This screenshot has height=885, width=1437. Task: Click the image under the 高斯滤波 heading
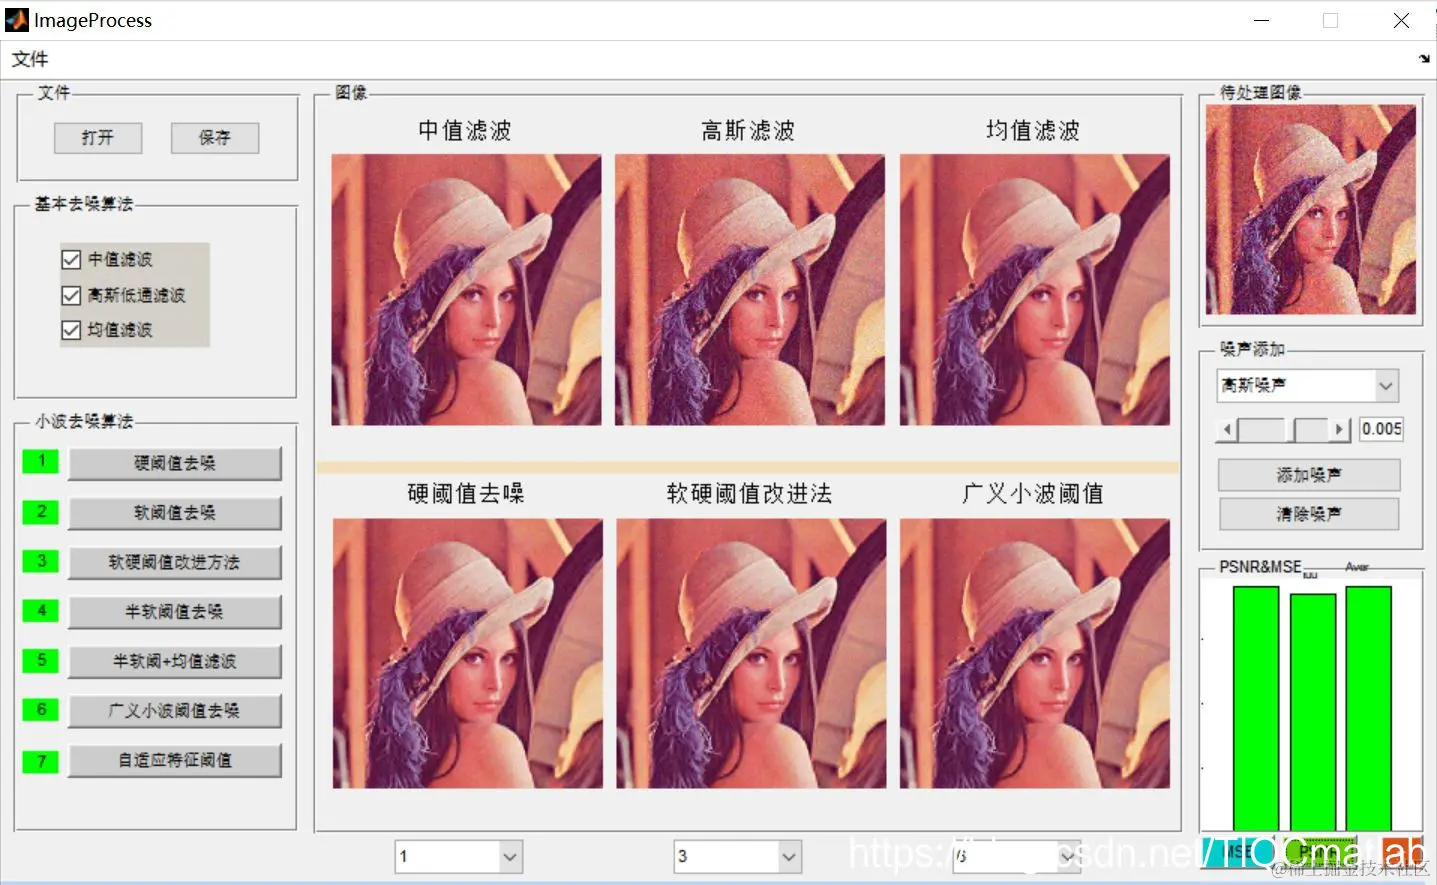(750, 290)
